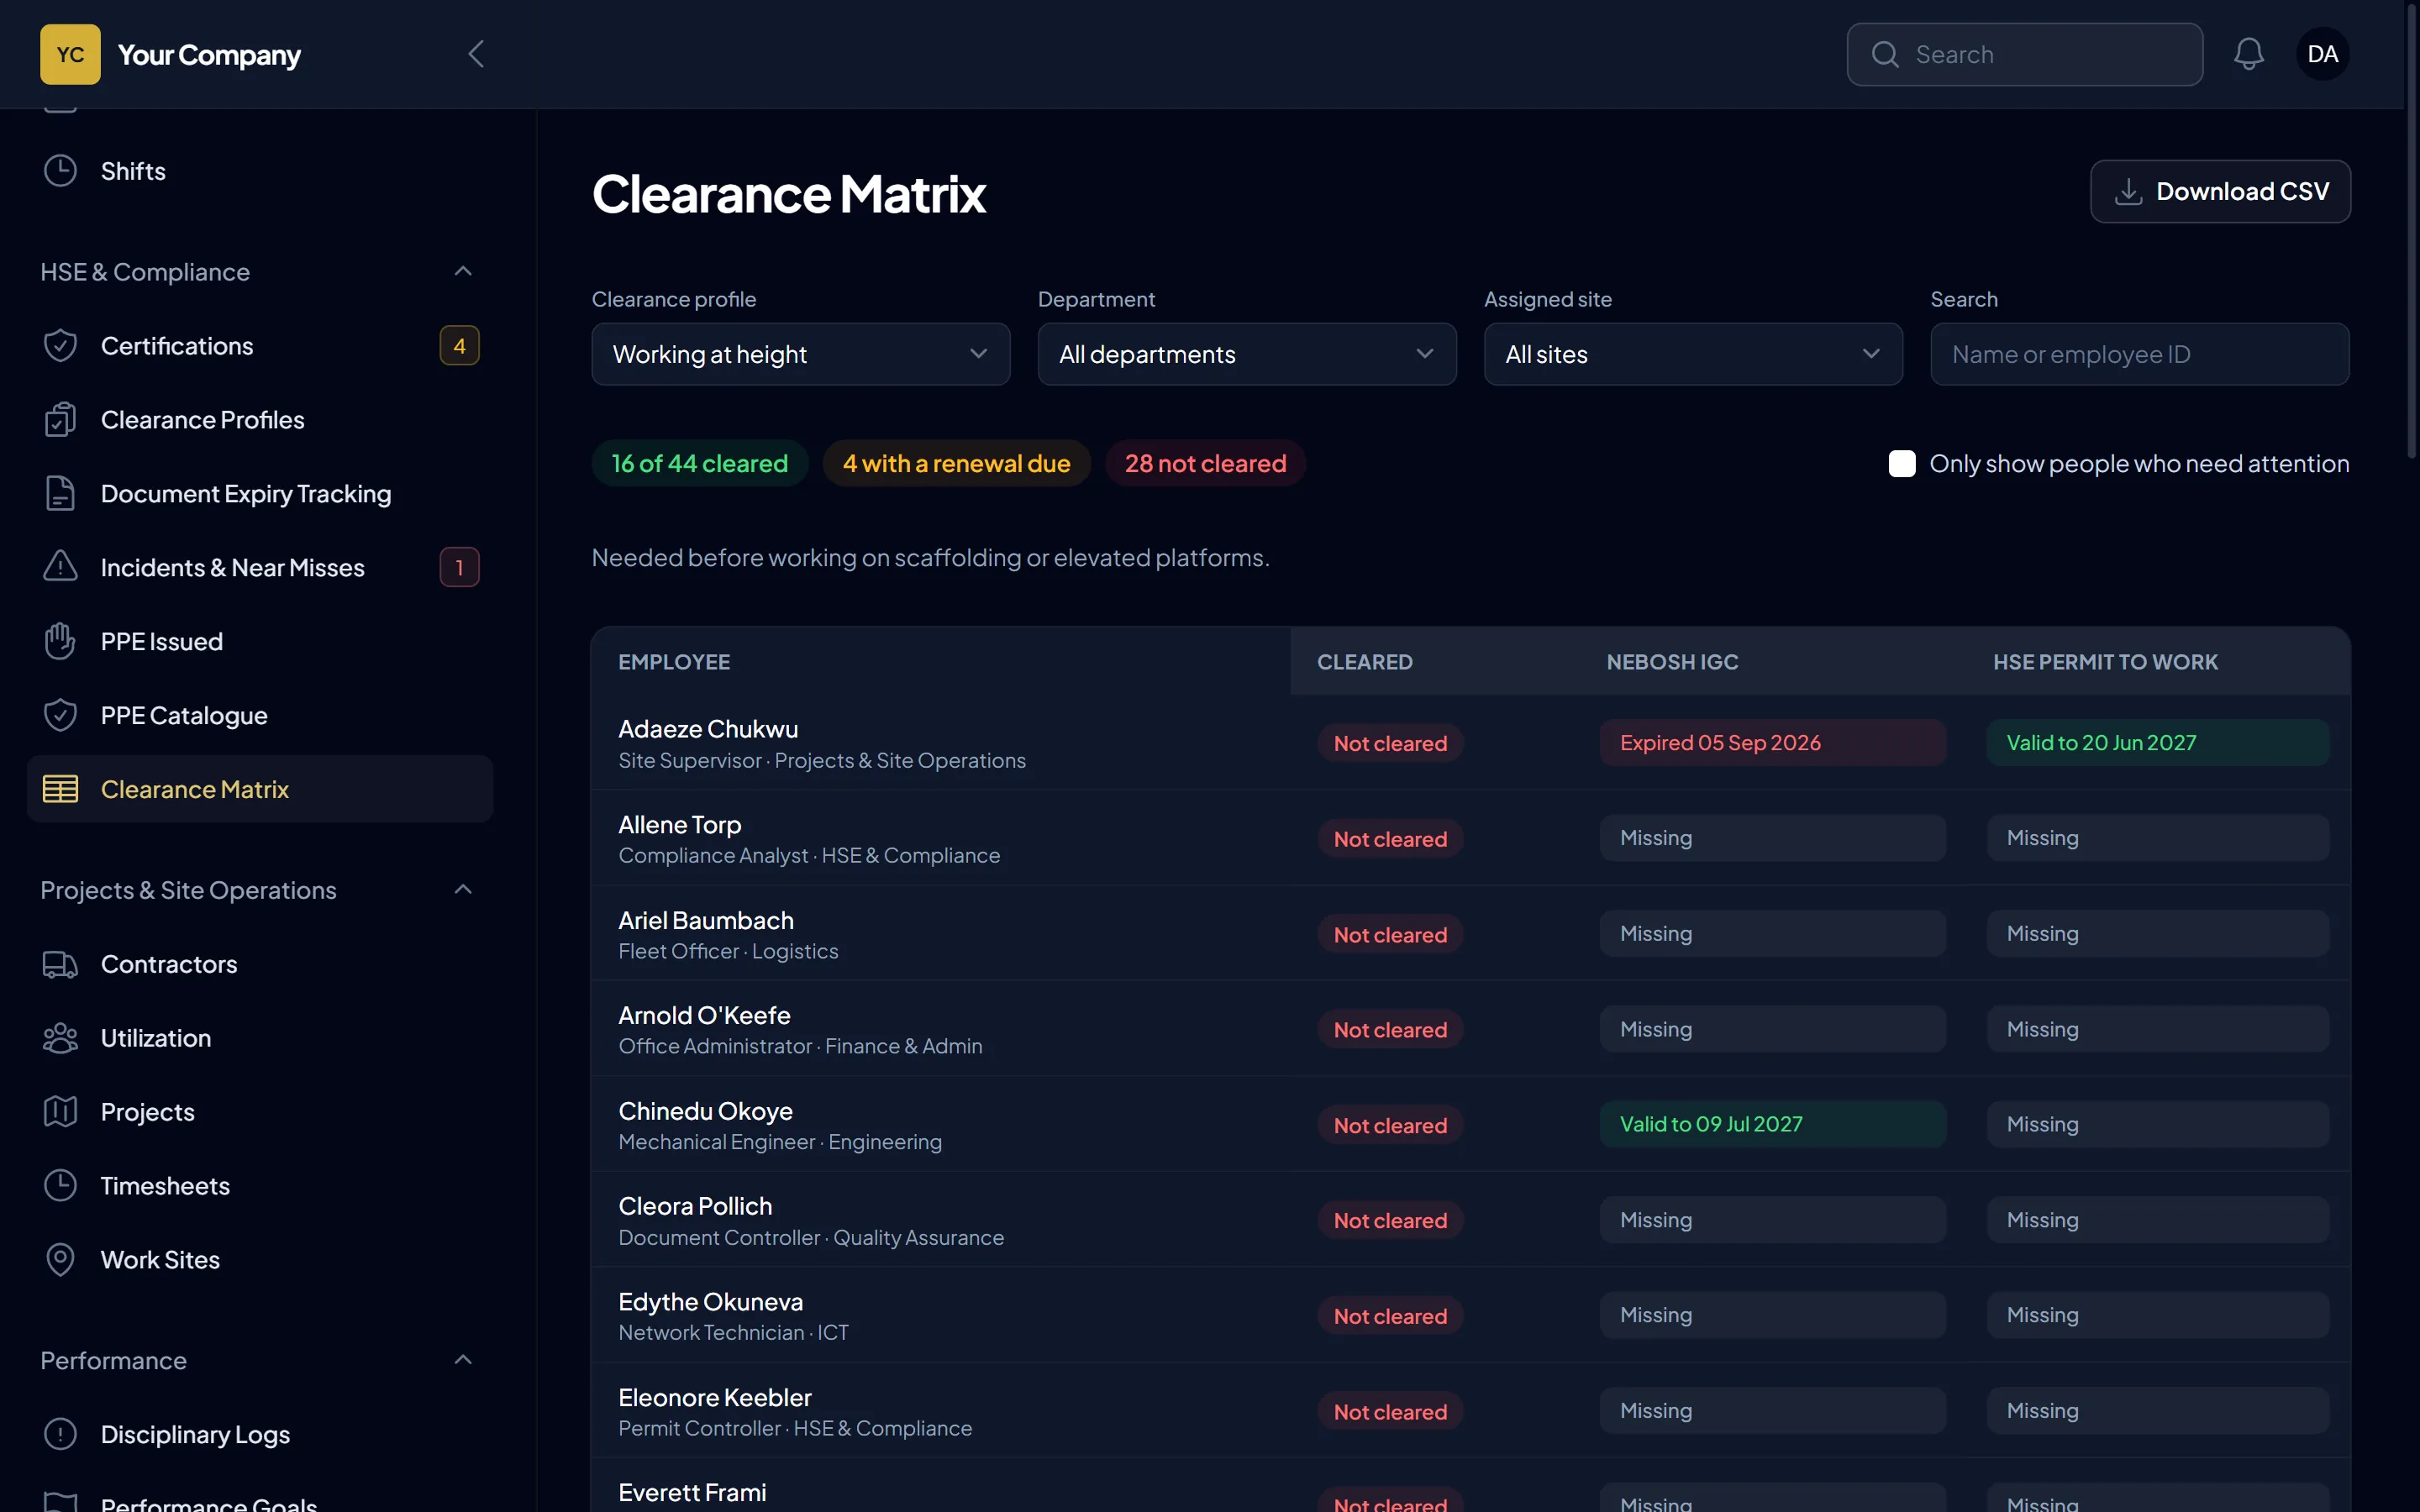
Task: Click the 16 of 44 cleared chip
Action: click(x=699, y=464)
